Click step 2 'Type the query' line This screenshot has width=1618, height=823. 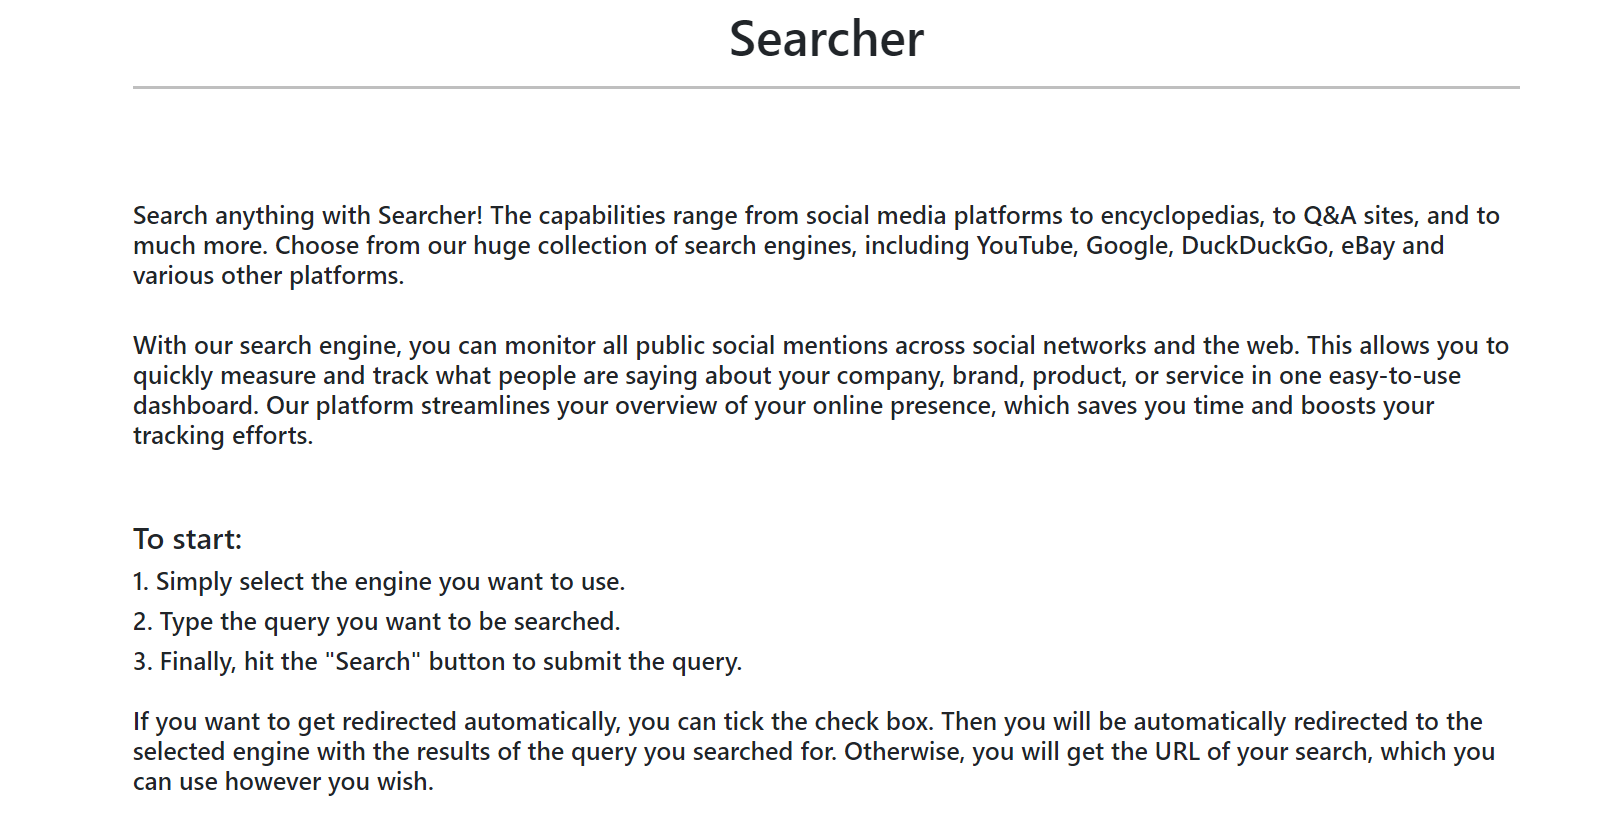tap(377, 622)
